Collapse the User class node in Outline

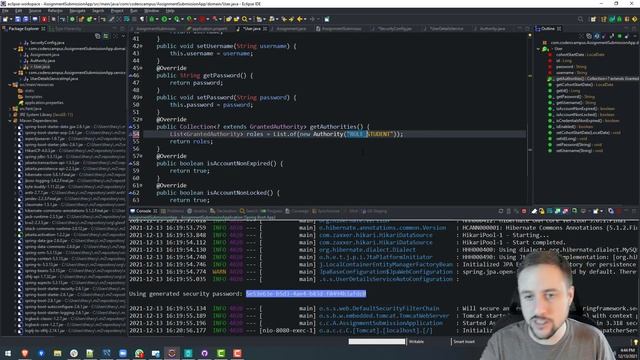(538, 49)
